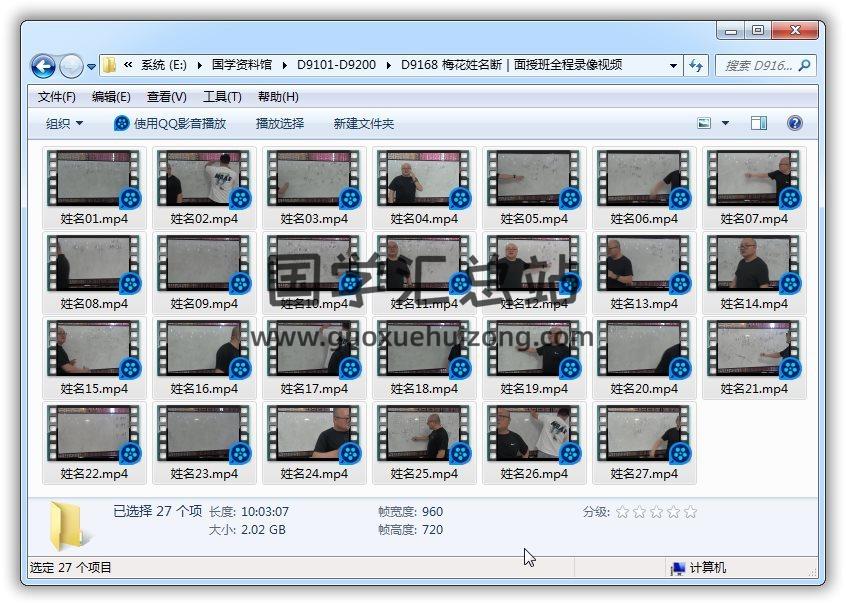Select video file 姓名08.mp4
Viewport: 846px width, 606px height.
(x=94, y=273)
